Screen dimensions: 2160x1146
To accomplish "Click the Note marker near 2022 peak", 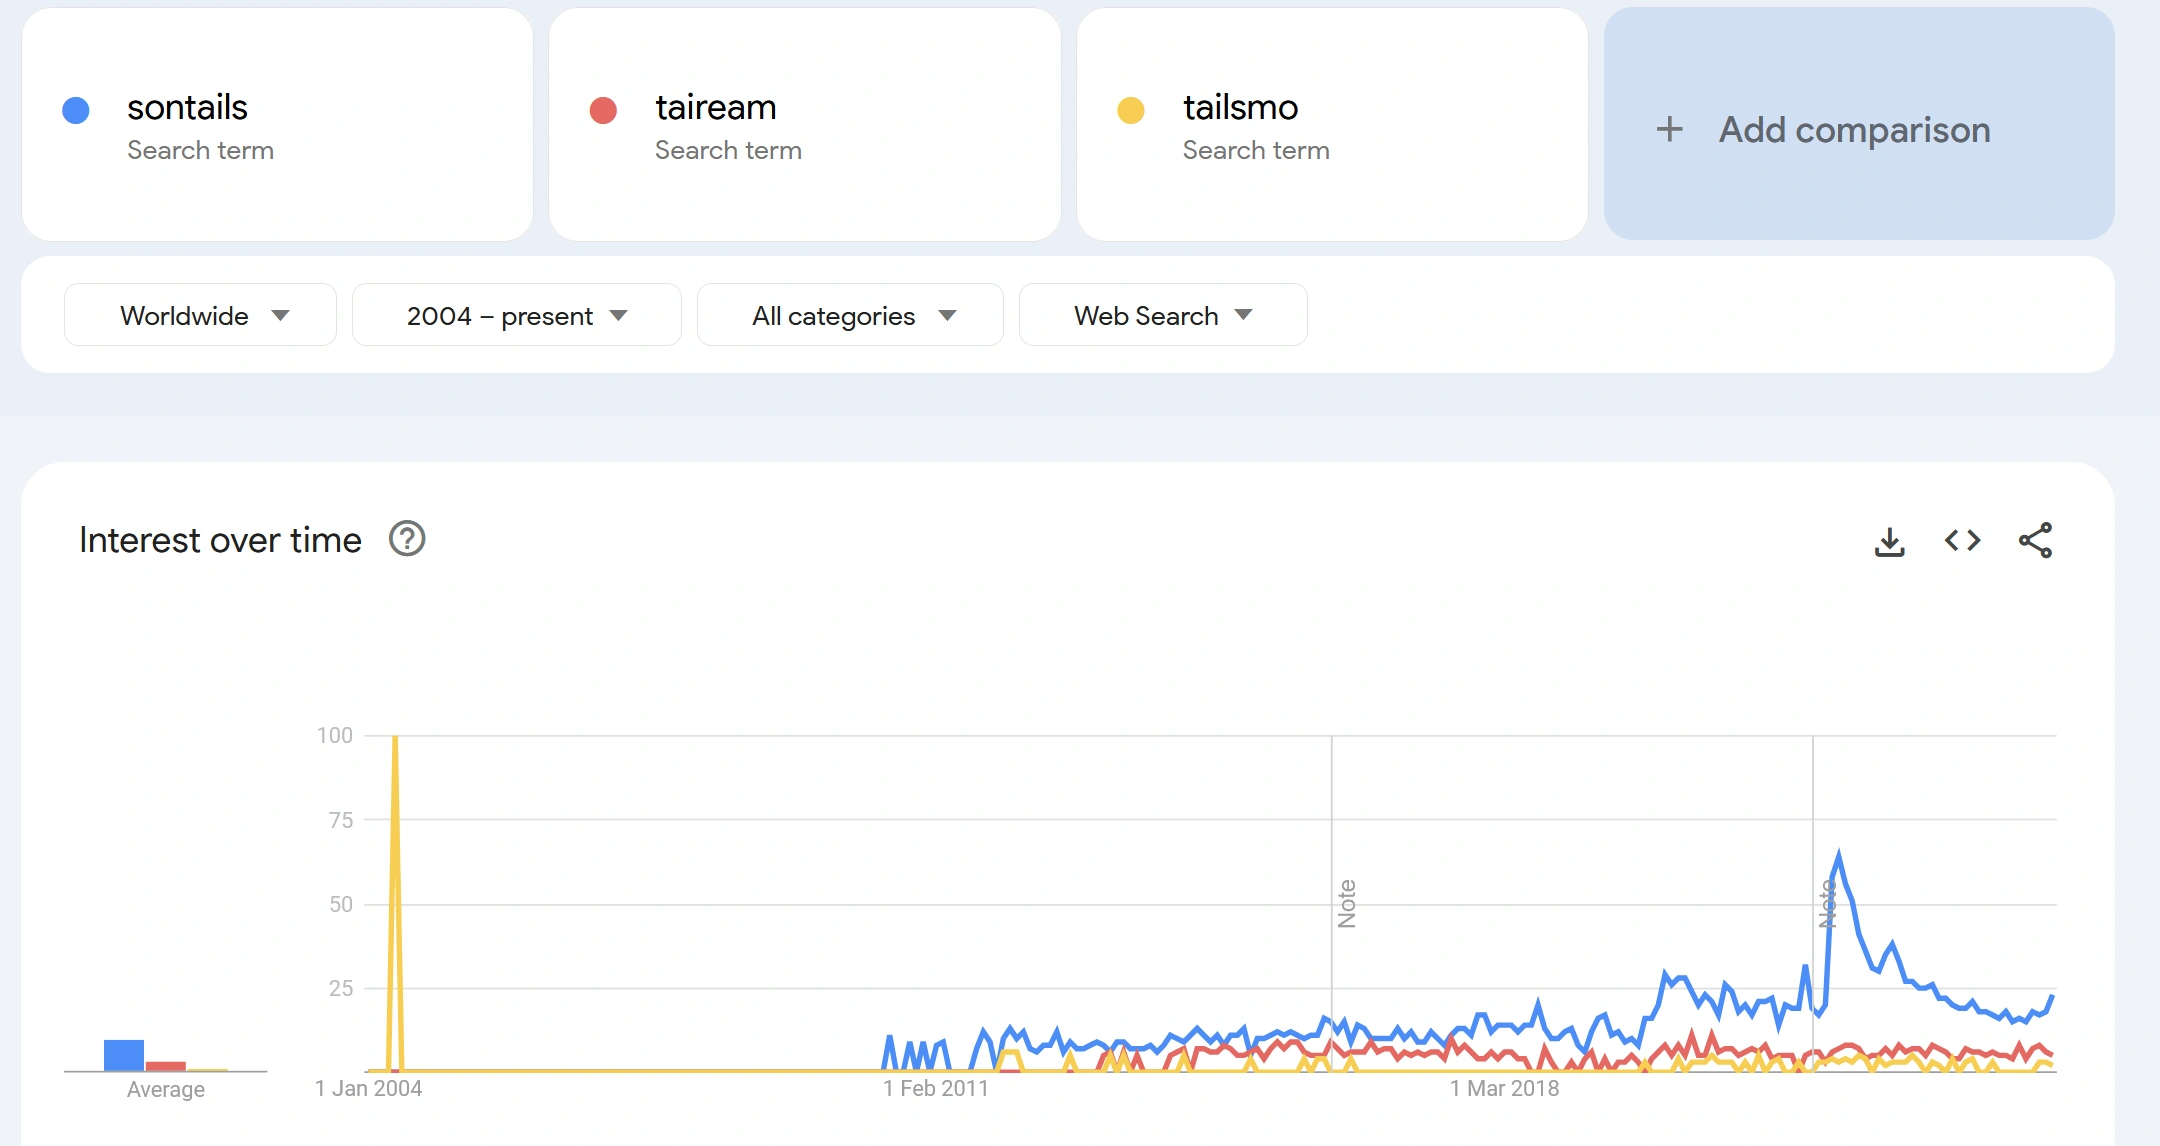I will tap(1826, 904).
